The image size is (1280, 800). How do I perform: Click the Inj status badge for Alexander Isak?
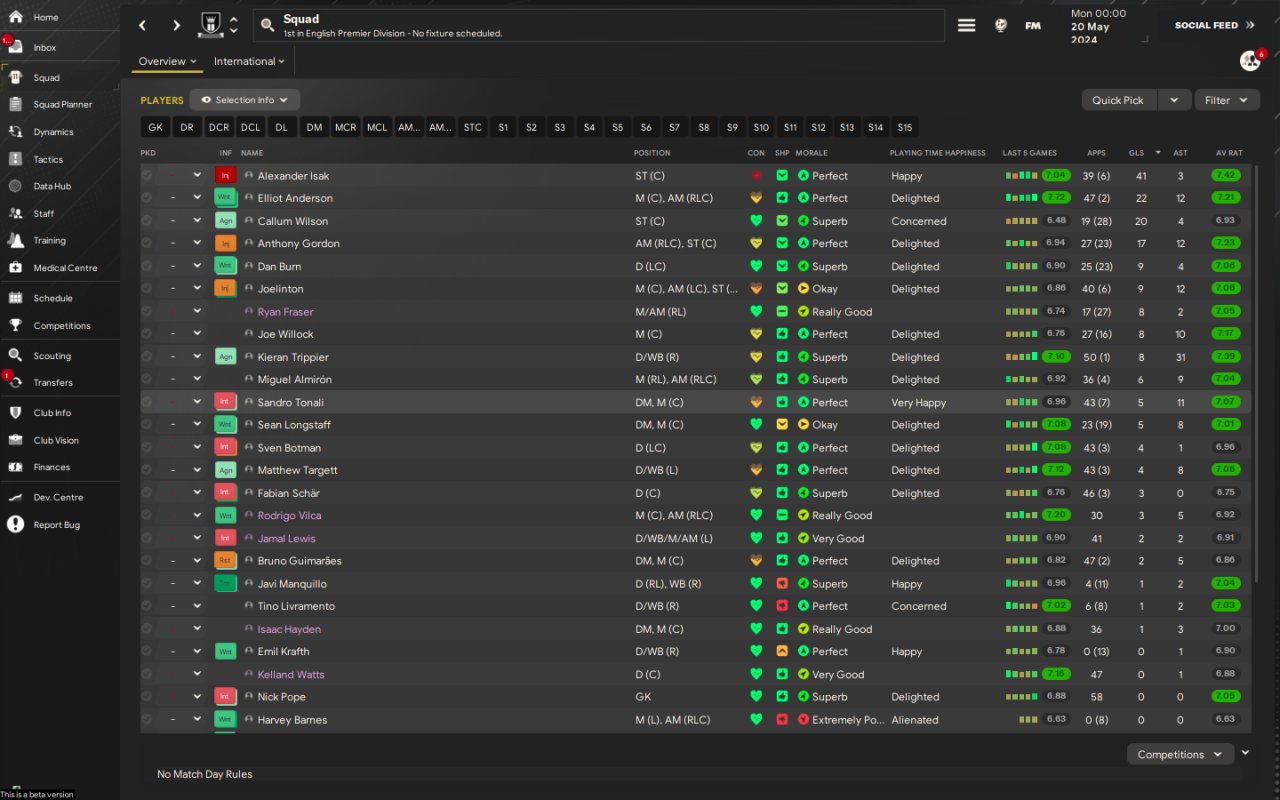(x=225, y=175)
